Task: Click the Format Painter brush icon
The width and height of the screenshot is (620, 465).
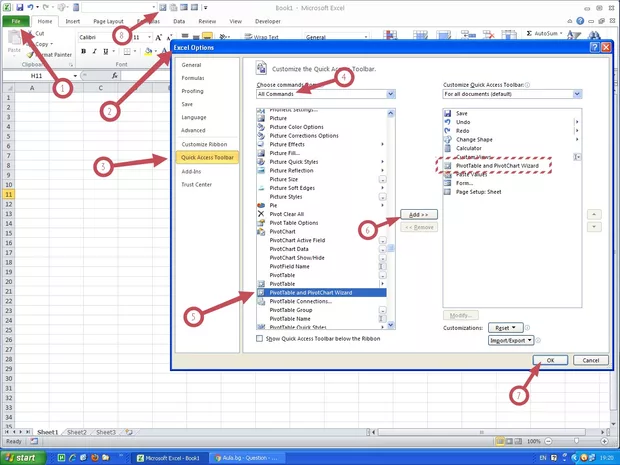Action: click(30, 55)
